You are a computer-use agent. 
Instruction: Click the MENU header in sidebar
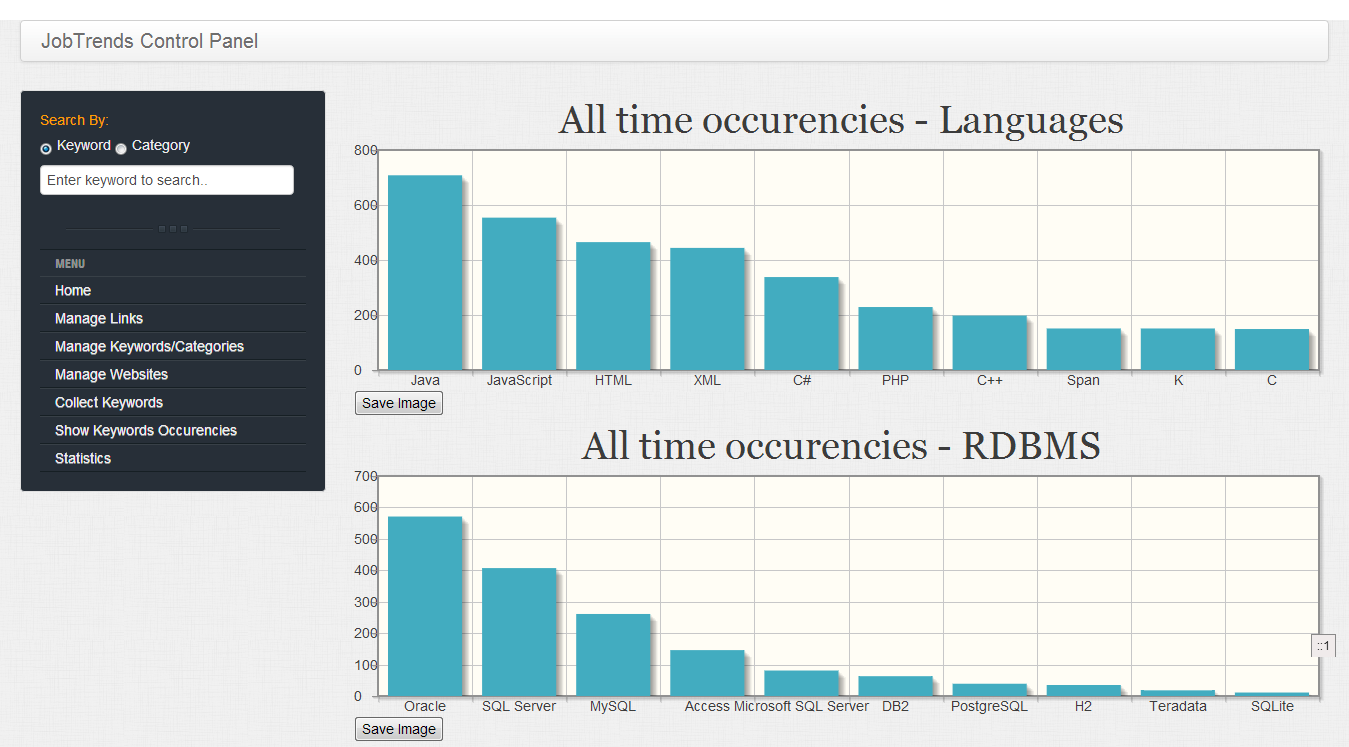[x=70, y=264]
